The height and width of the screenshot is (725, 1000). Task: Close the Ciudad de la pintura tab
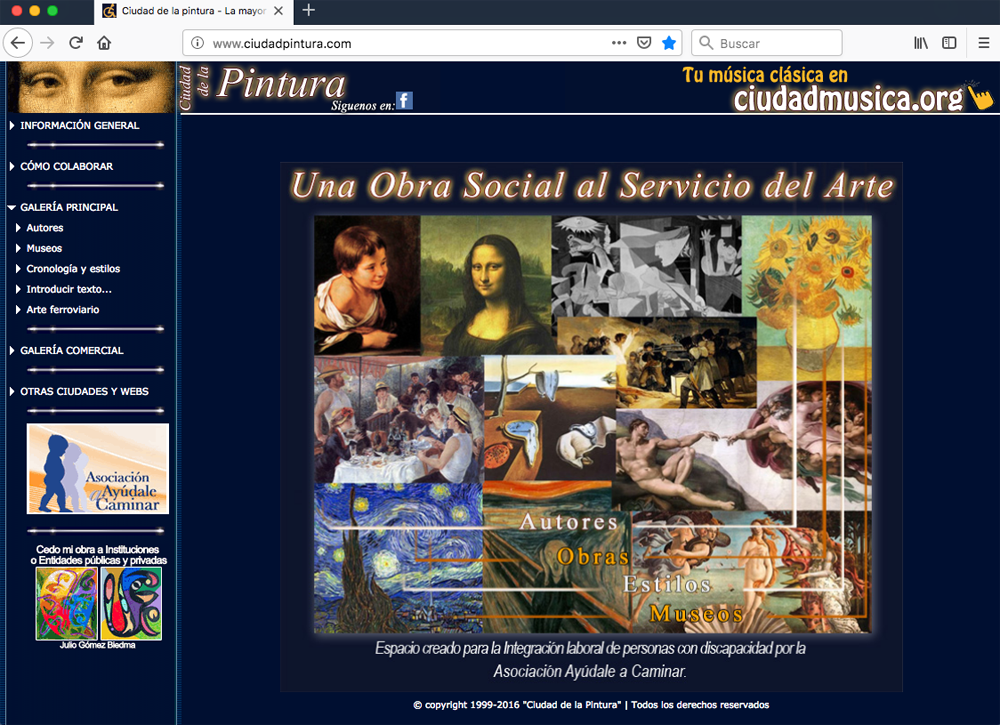(279, 11)
